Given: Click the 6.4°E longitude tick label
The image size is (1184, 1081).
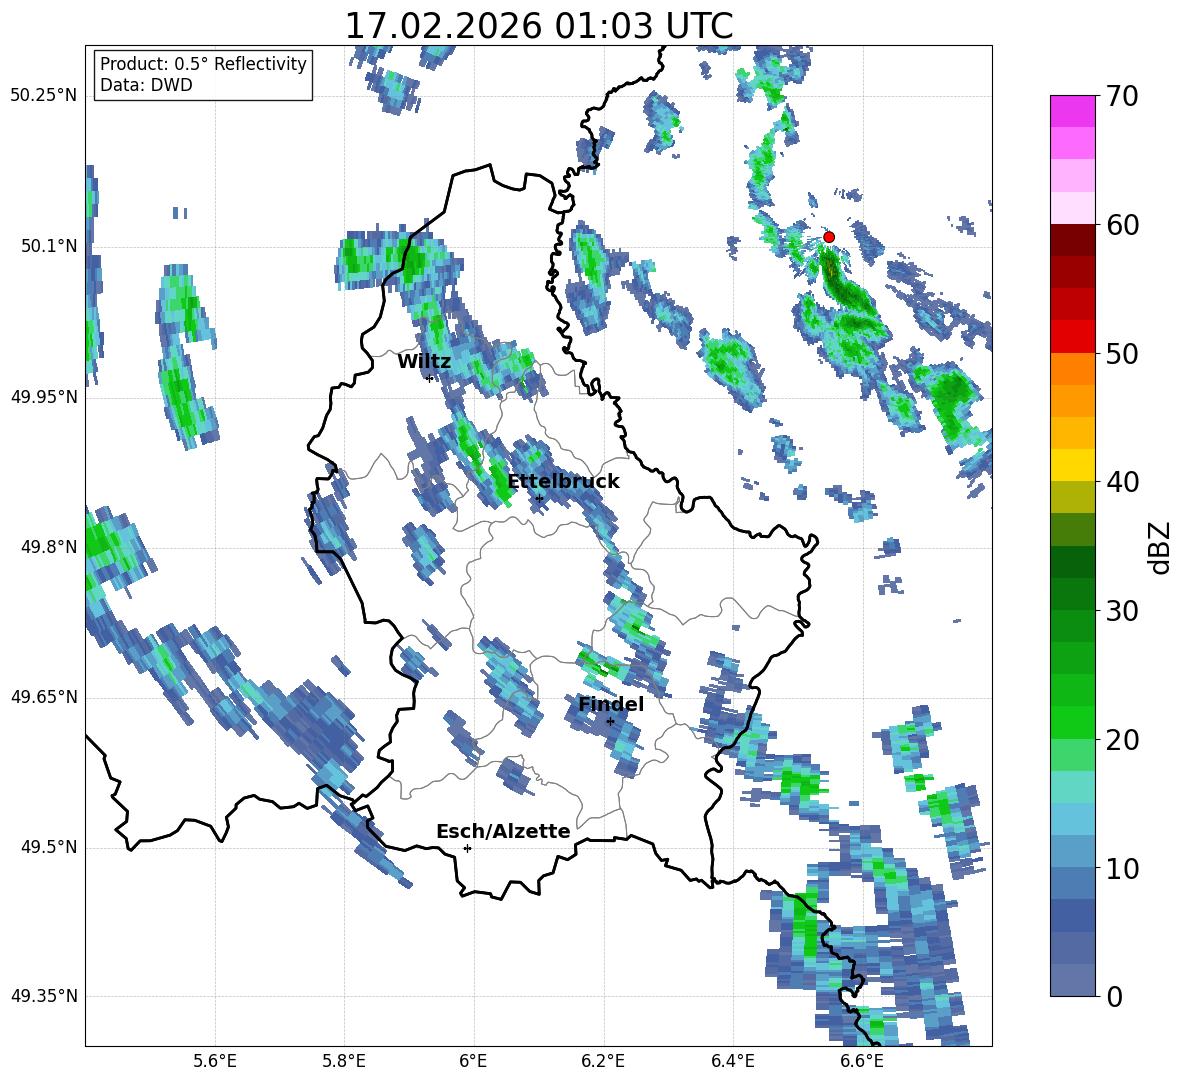Looking at the screenshot, I should pyautogui.click(x=732, y=1061).
